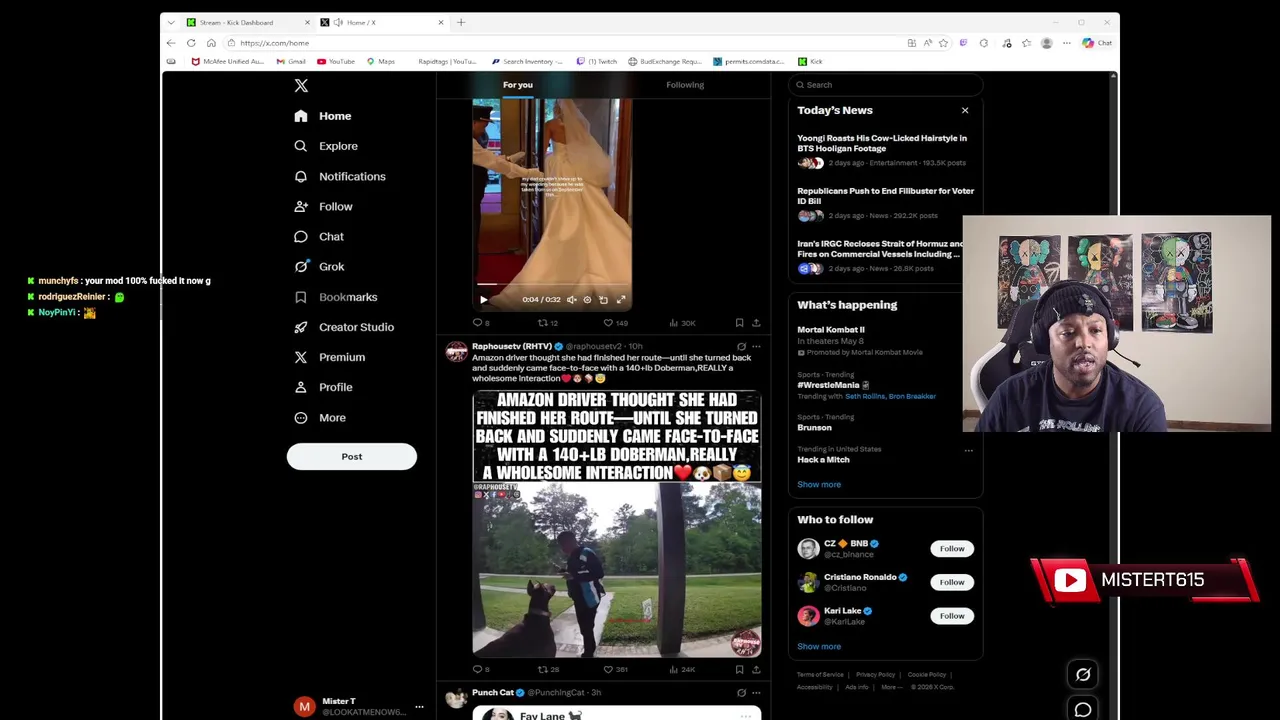This screenshot has height=720, width=1280.
Task: Show more under Who to follow
Action: [x=819, y=646]
